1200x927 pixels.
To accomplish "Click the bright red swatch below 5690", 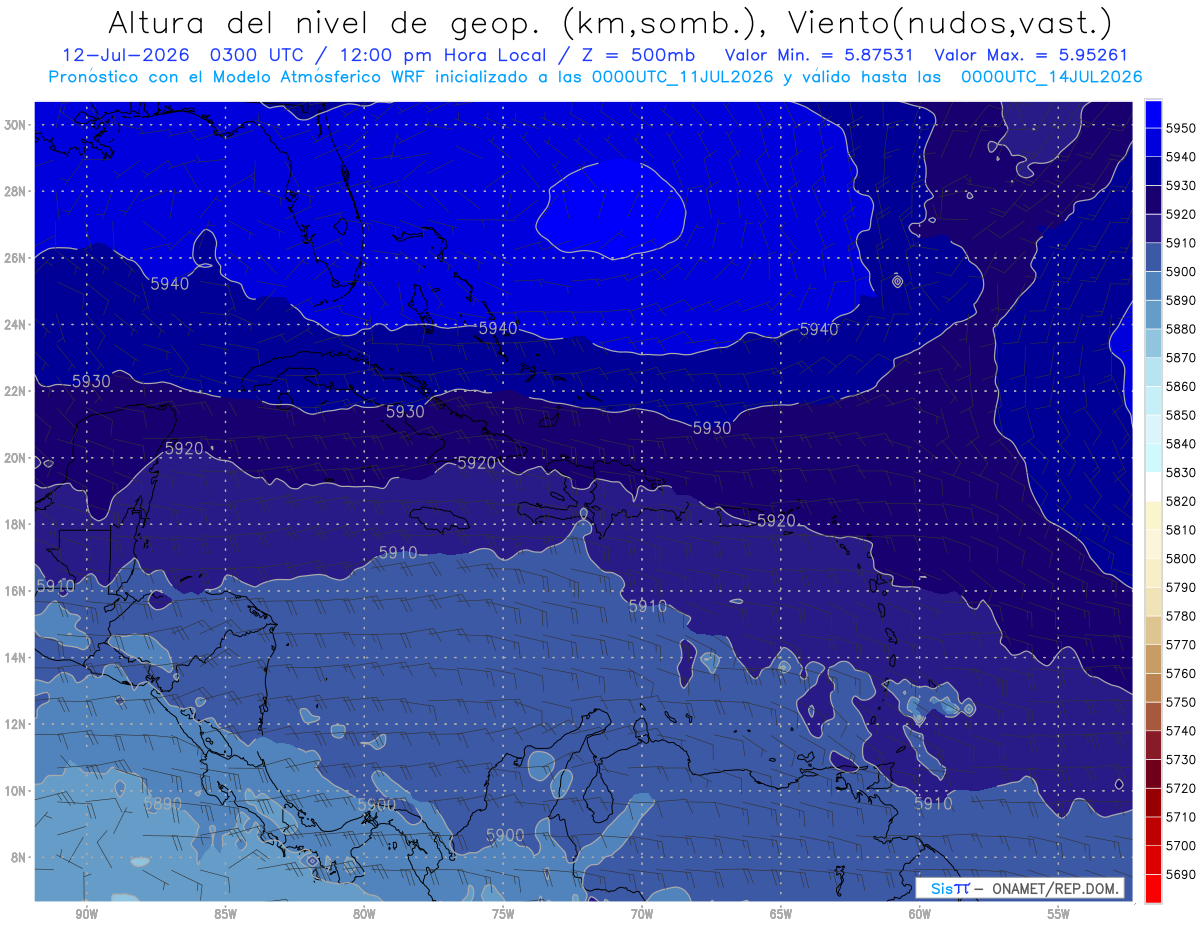I will [x=1153, y=888].
